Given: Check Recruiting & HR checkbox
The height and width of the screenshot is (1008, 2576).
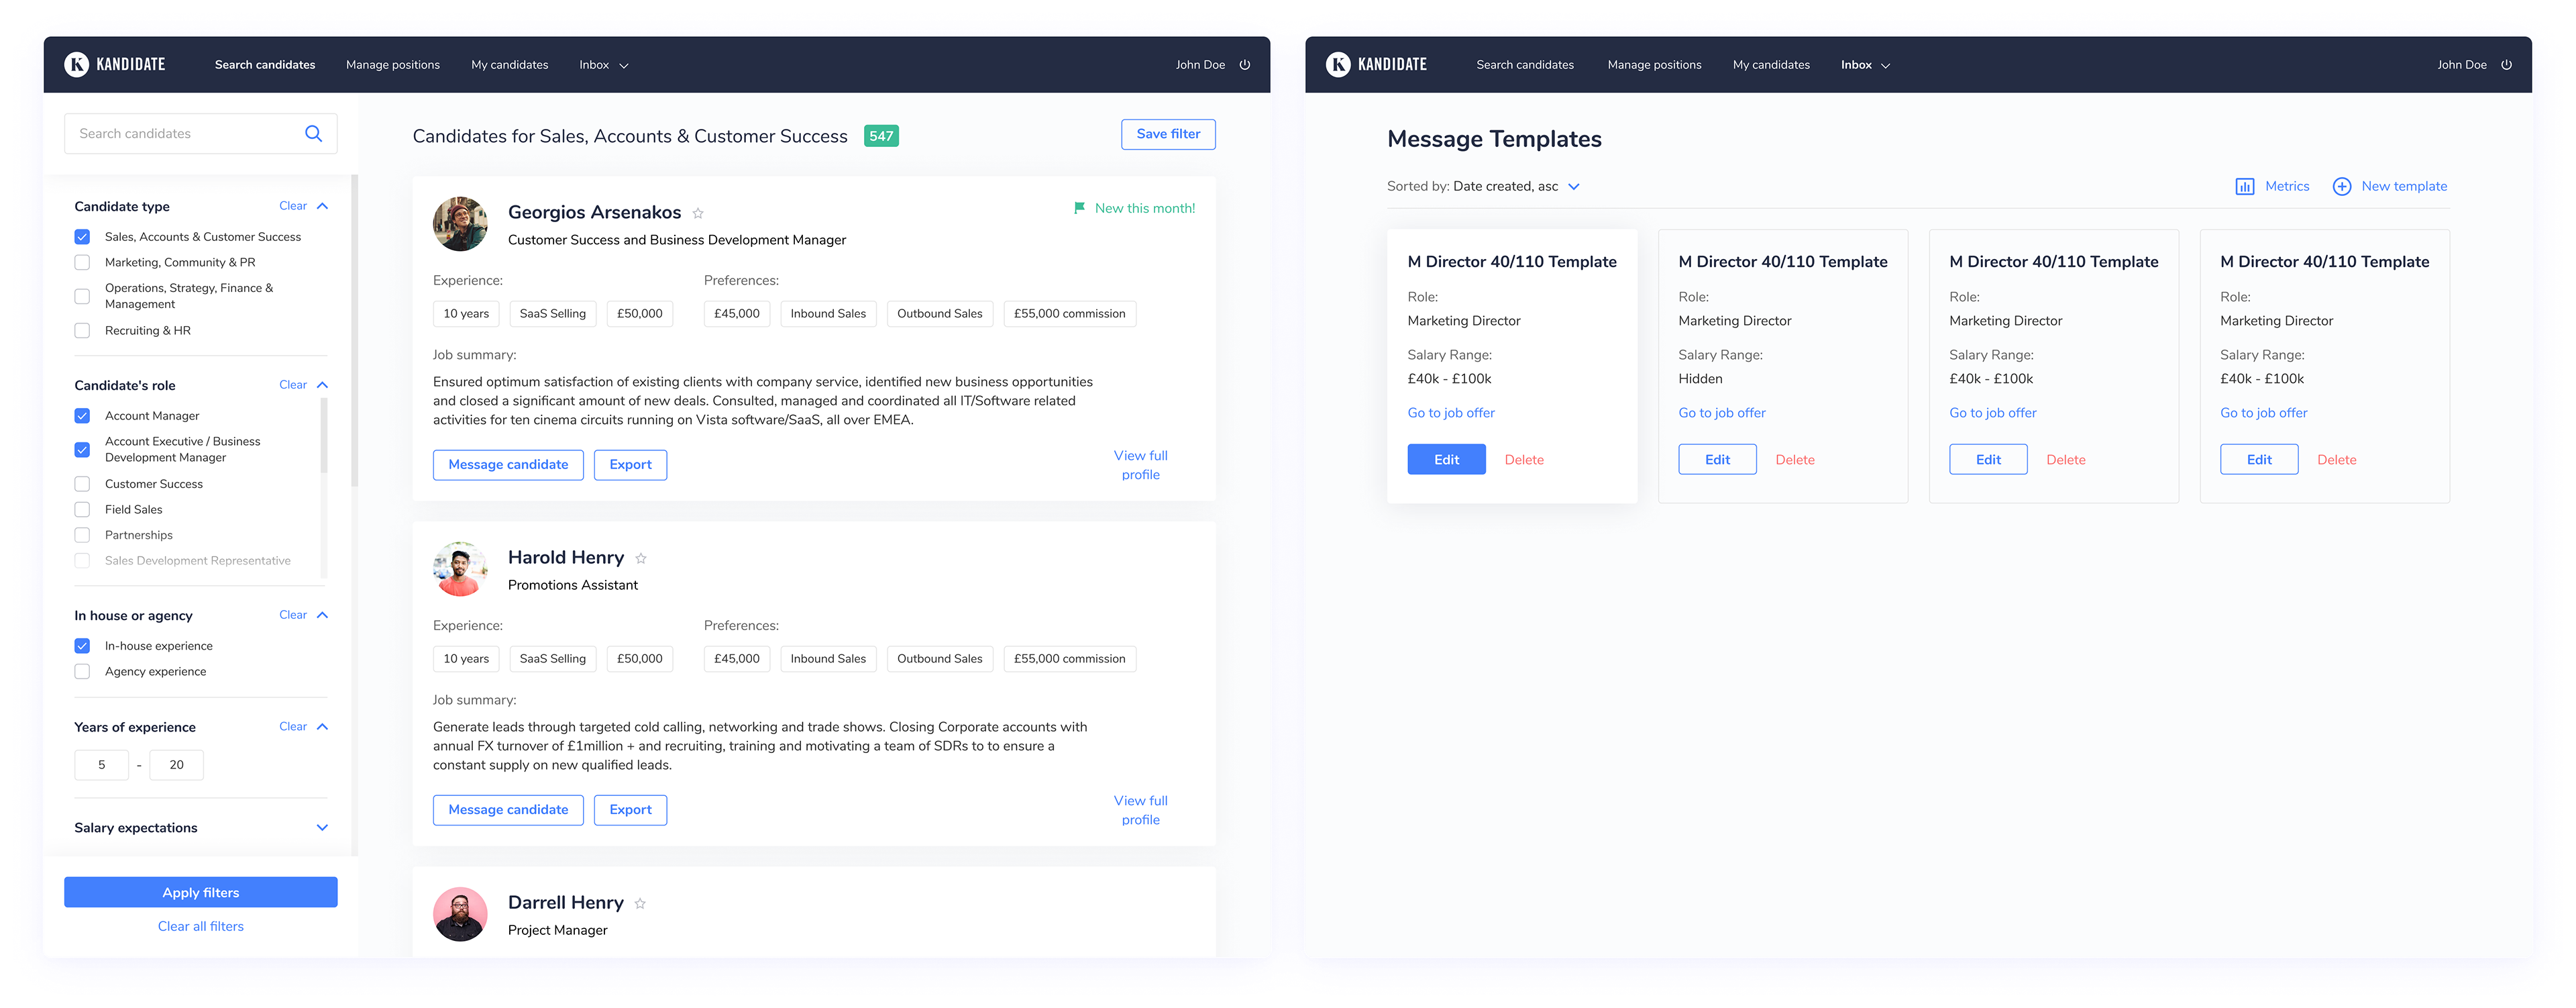Looking at the screenshot, I should (x=82, y=331).
